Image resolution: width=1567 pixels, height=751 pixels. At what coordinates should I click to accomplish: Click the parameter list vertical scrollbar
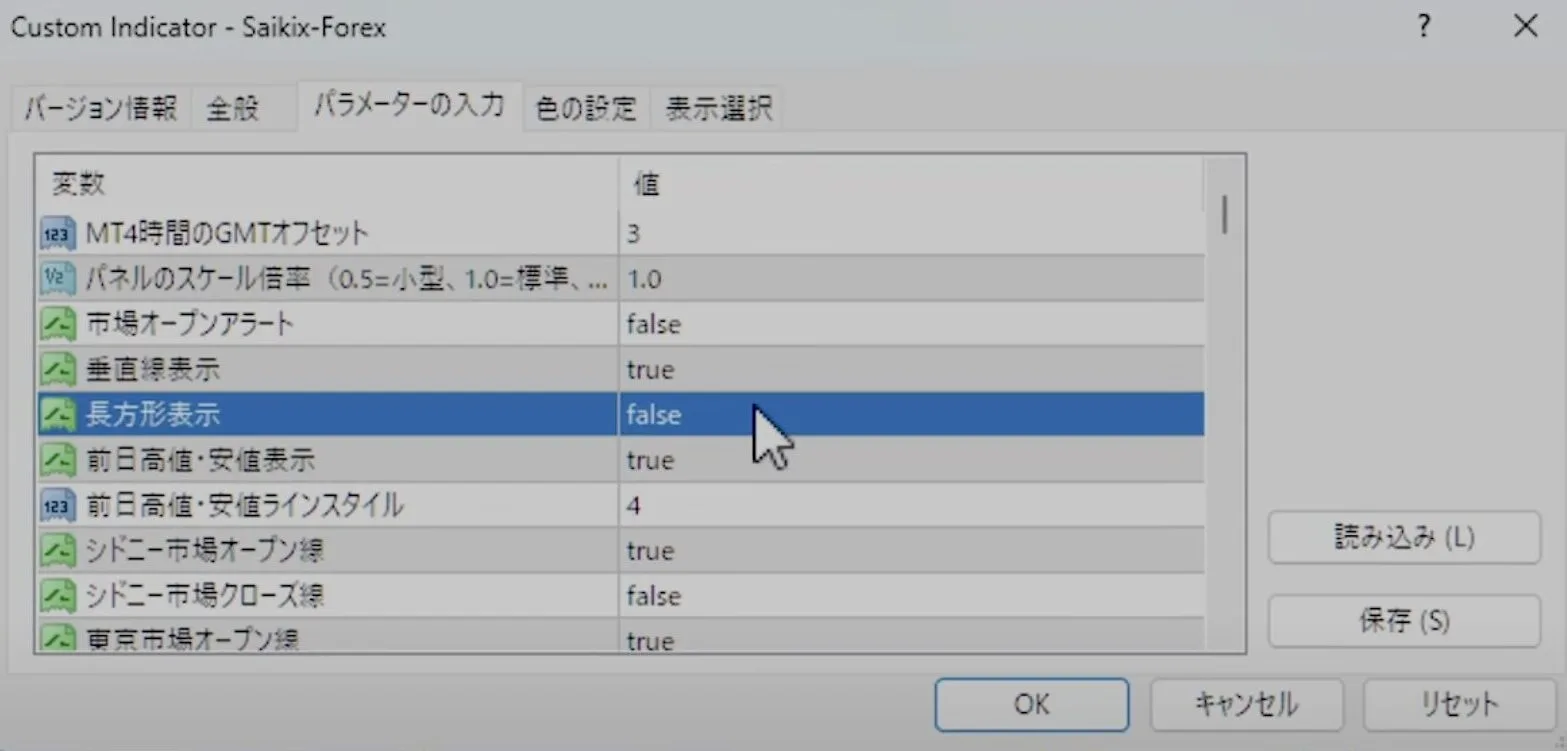click(x=1224, y=400)
